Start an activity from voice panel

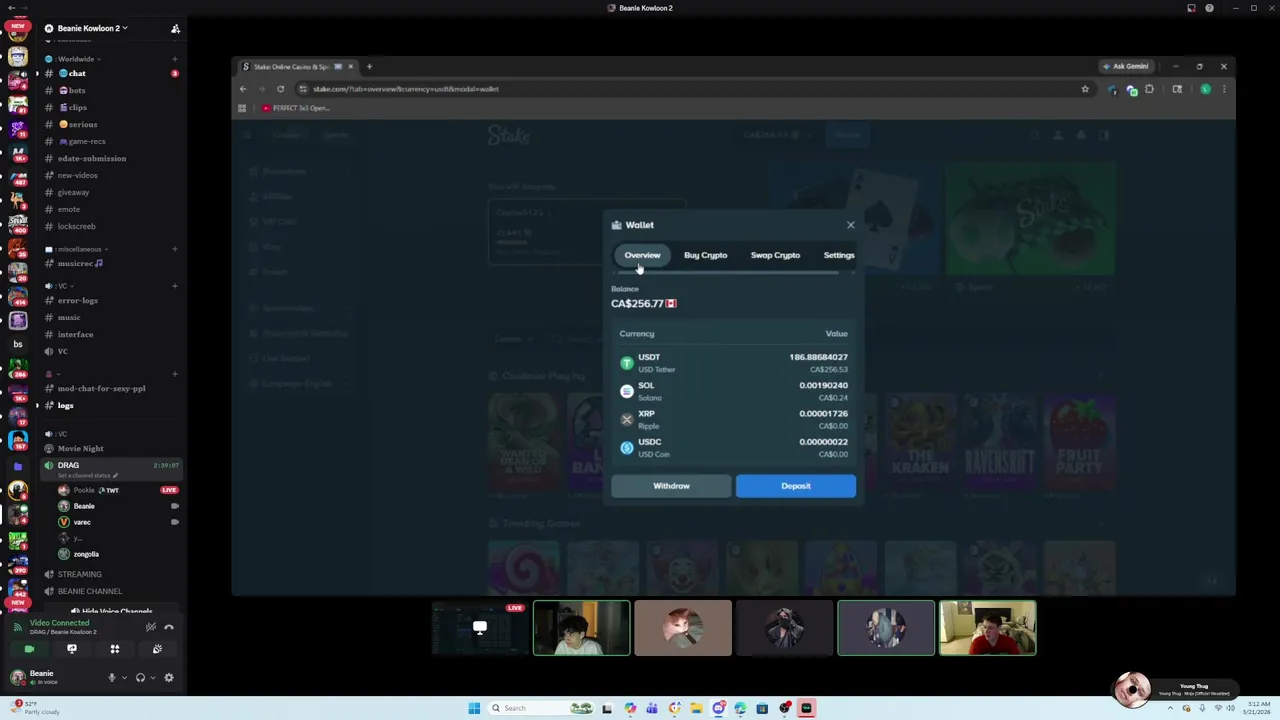(115, 649)
